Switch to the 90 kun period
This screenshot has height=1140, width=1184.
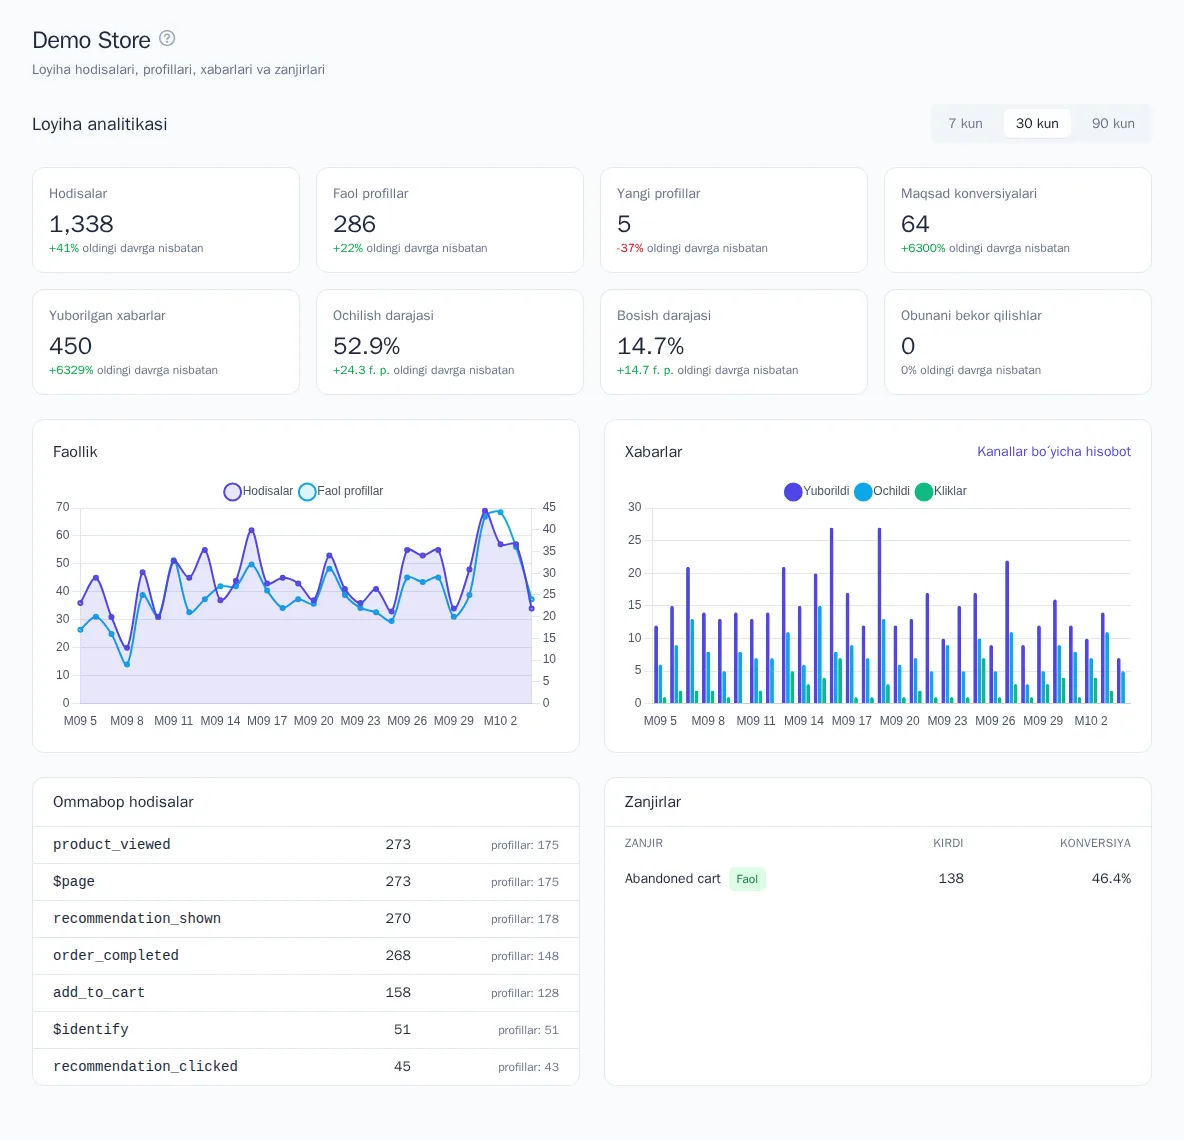[x=1112, y=123]
